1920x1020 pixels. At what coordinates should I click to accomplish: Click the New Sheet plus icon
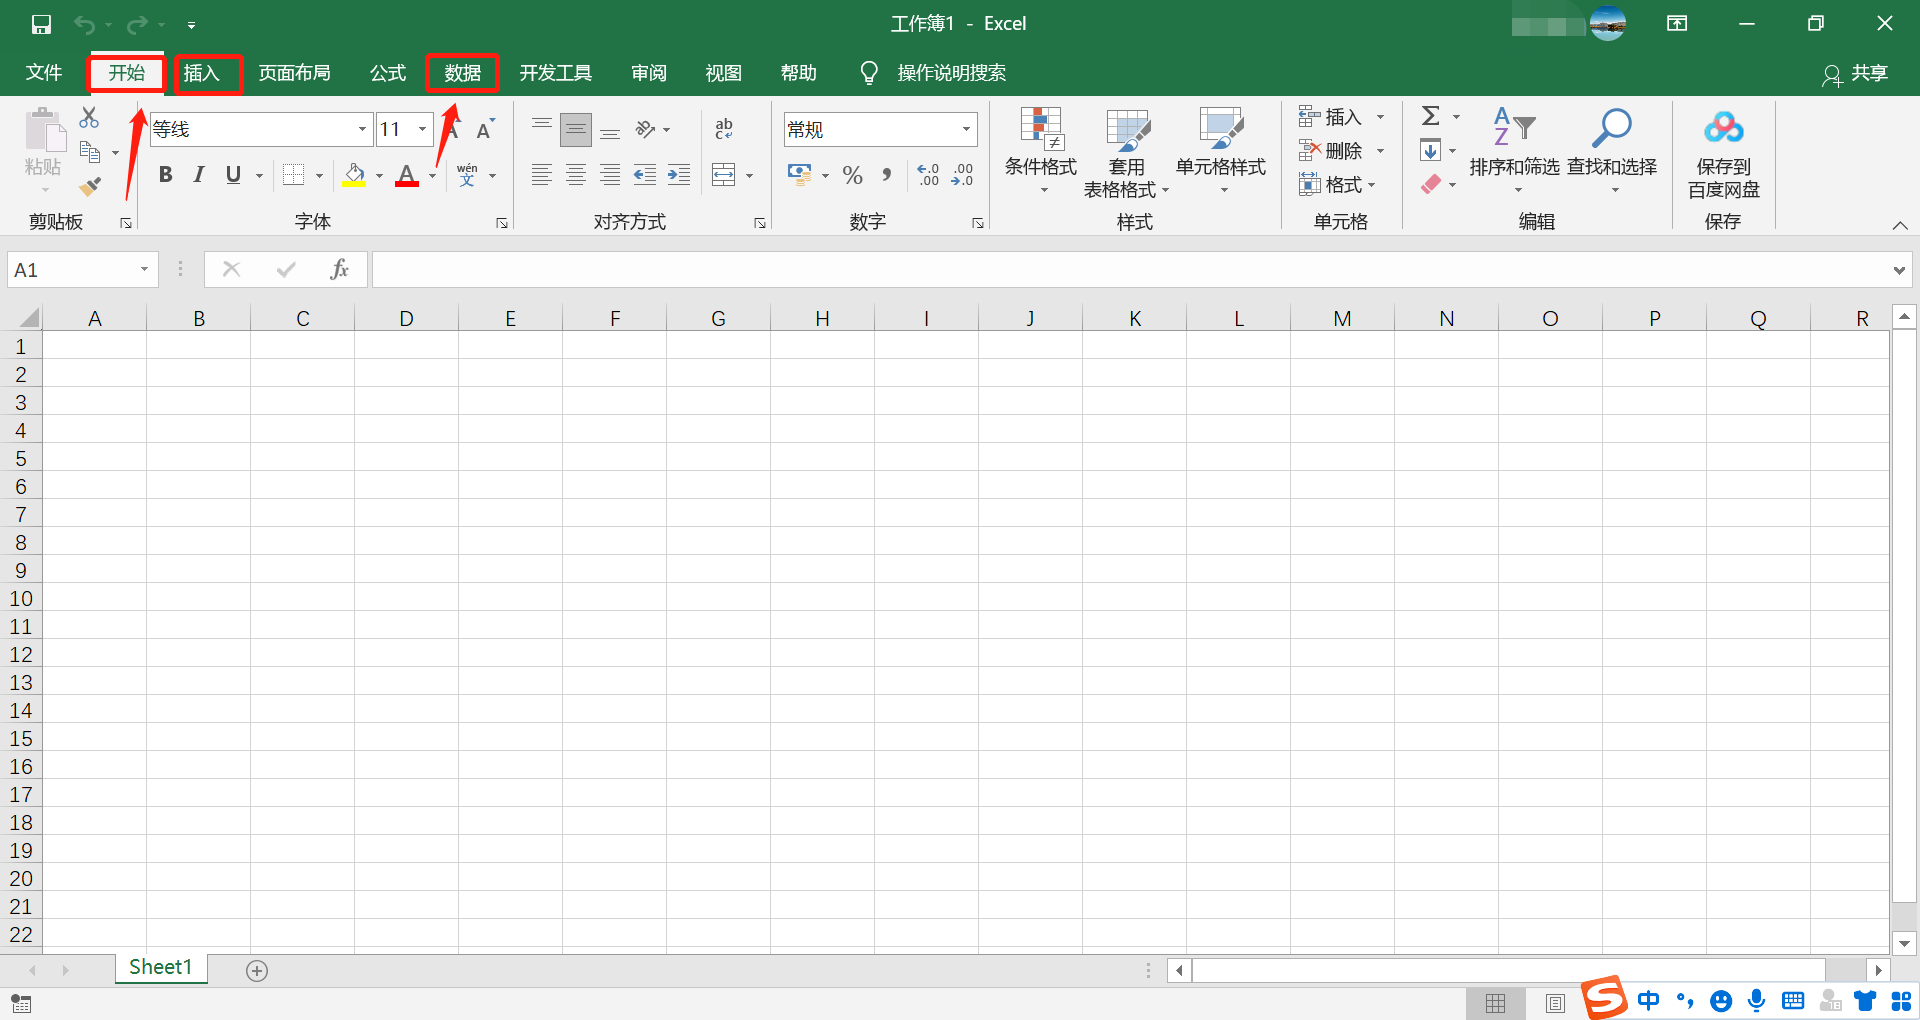click(257, 970)
